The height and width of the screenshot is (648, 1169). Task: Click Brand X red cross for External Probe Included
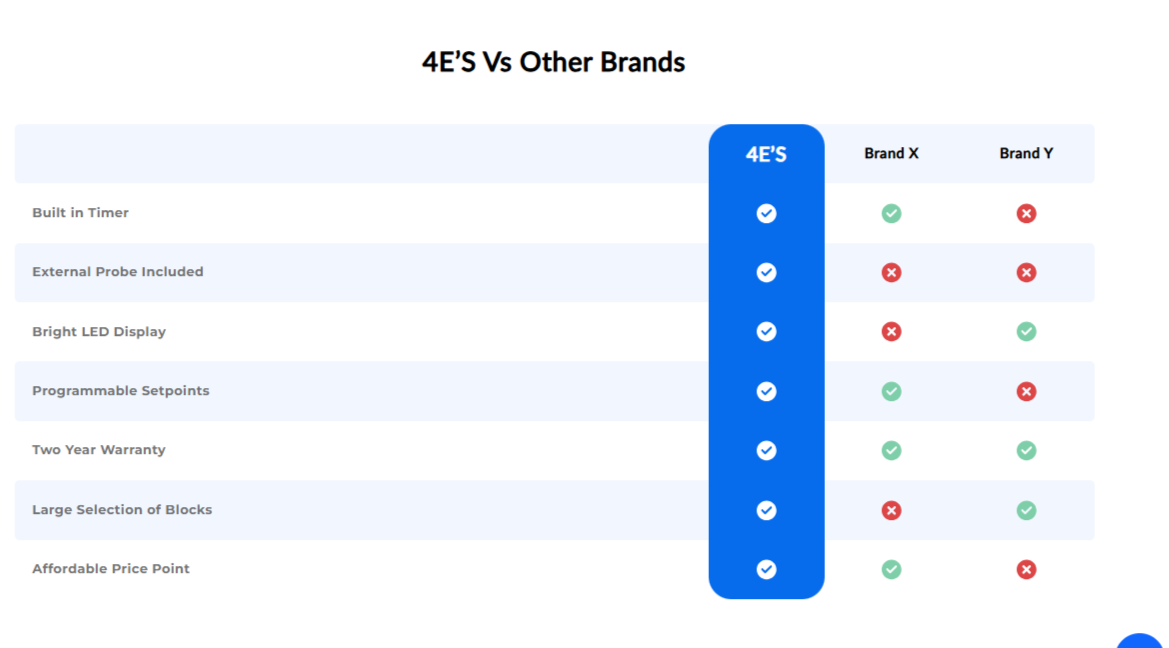pyautogui.click(x=891, y=272)
